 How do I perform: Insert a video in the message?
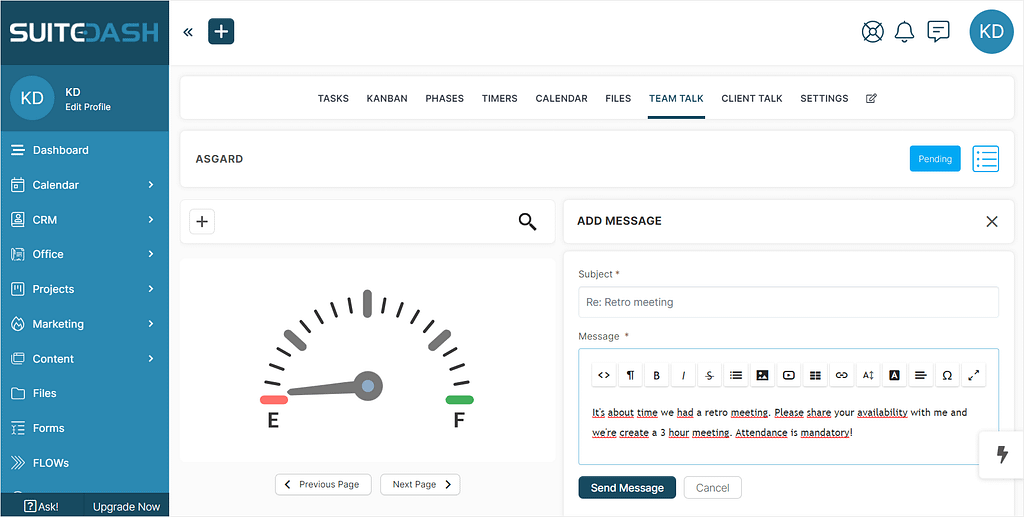point(789,375)
